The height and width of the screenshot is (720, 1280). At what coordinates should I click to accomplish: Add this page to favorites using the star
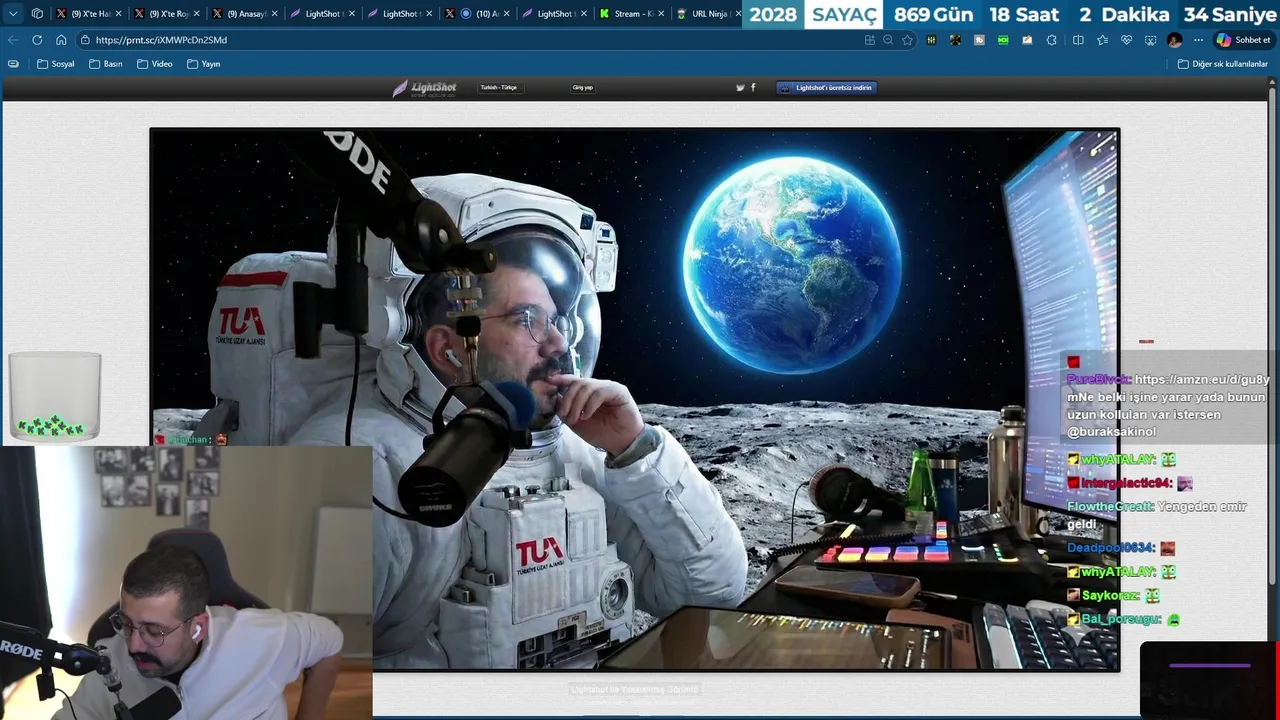(x=907, y=40)
